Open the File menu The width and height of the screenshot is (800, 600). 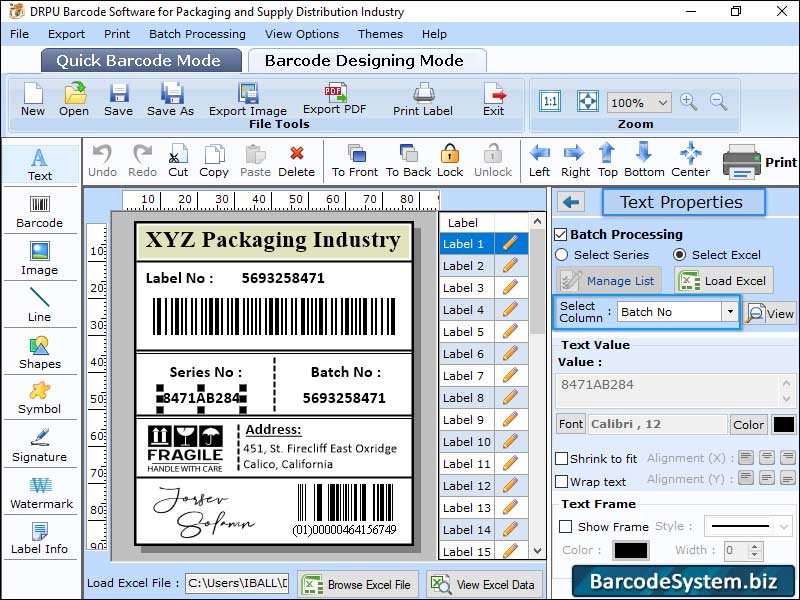19,34
